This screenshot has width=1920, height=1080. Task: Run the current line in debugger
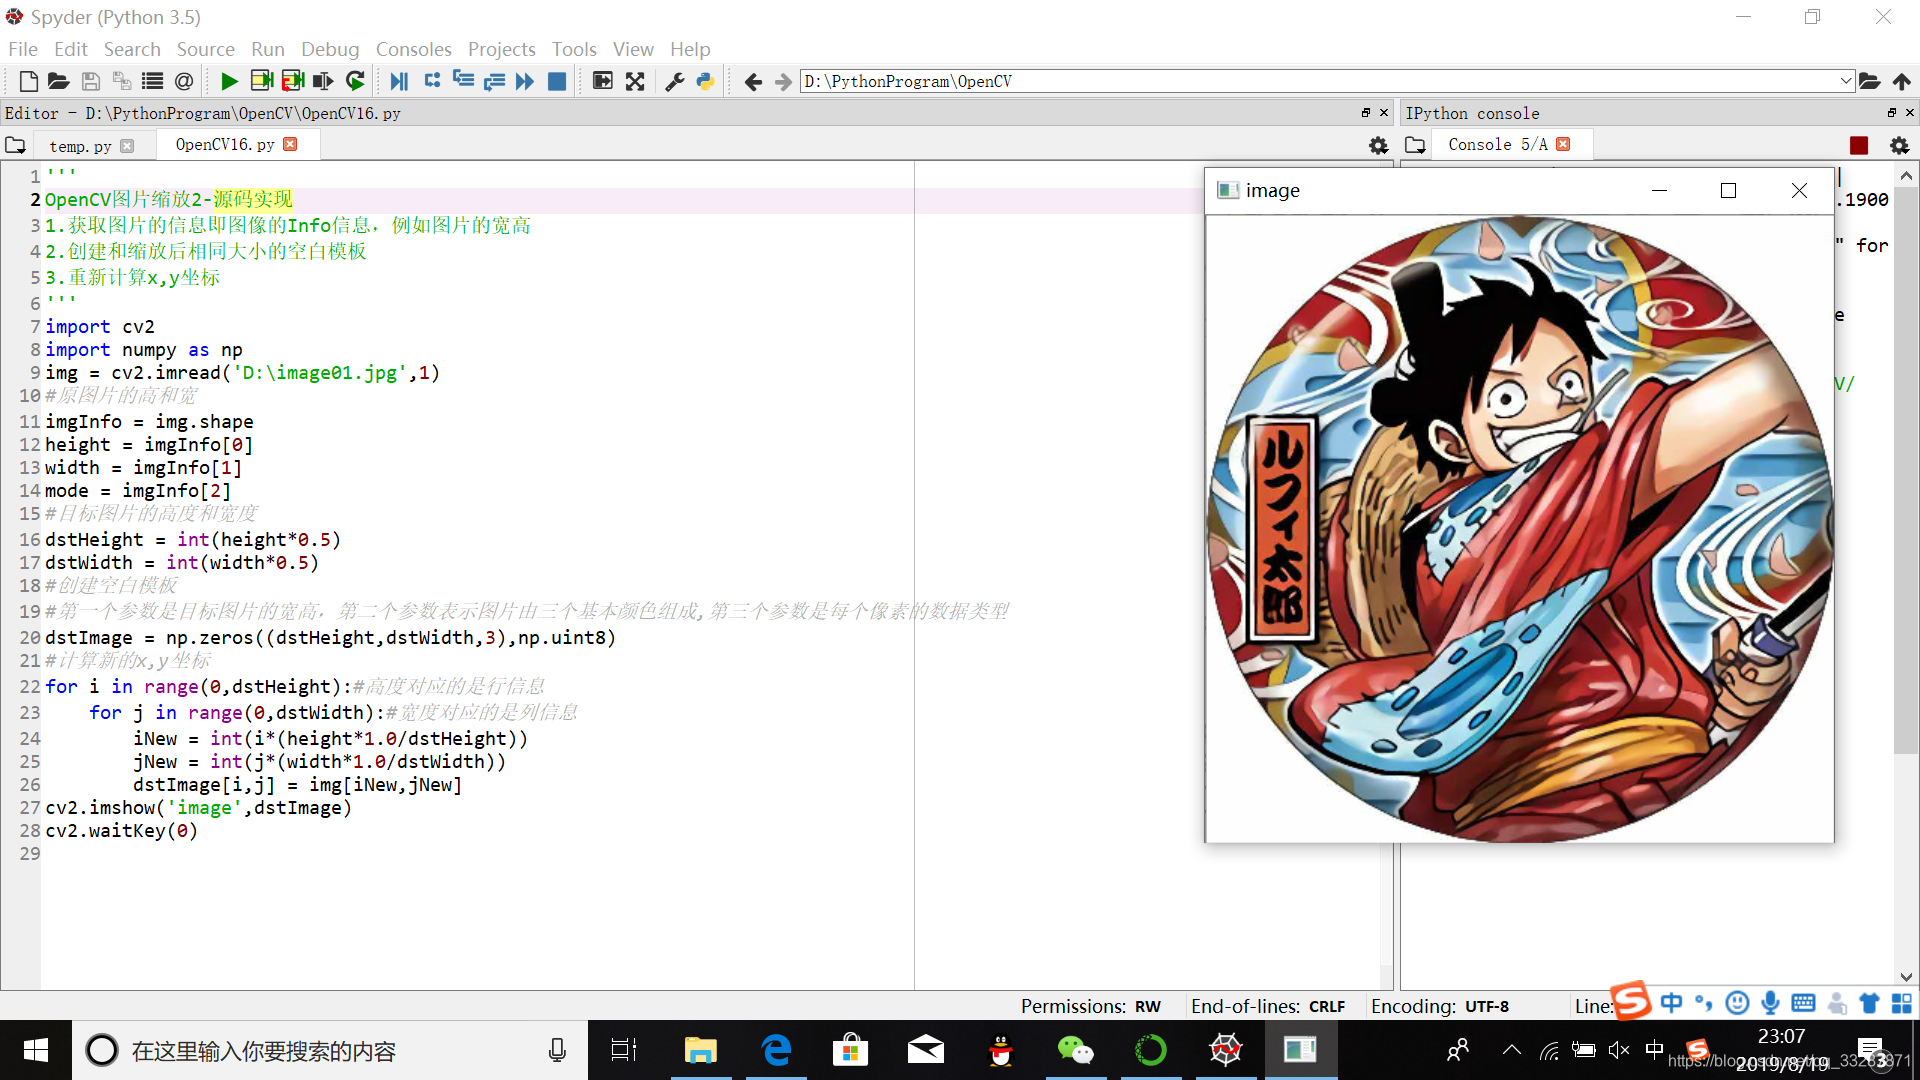pyautogui.click(x=432, y=81)
